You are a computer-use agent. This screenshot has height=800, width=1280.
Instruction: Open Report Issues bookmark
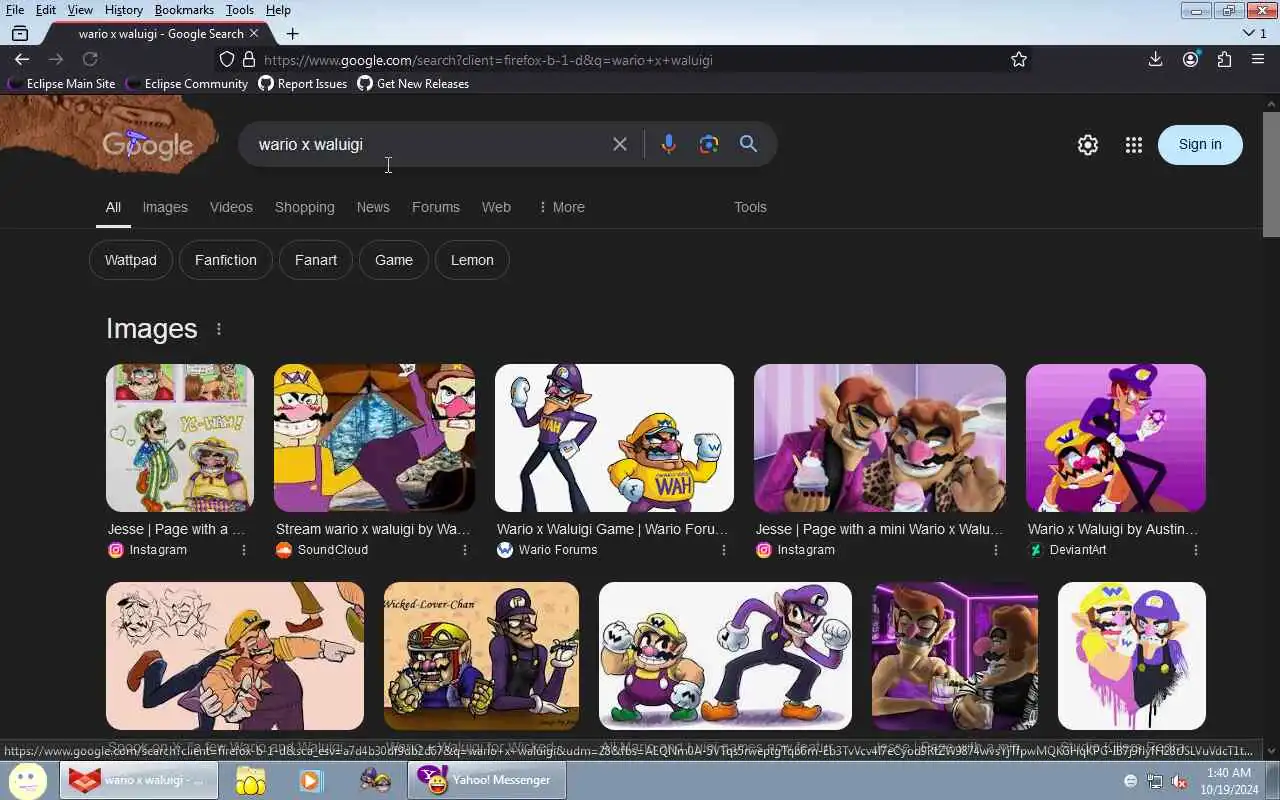(303, 84)
